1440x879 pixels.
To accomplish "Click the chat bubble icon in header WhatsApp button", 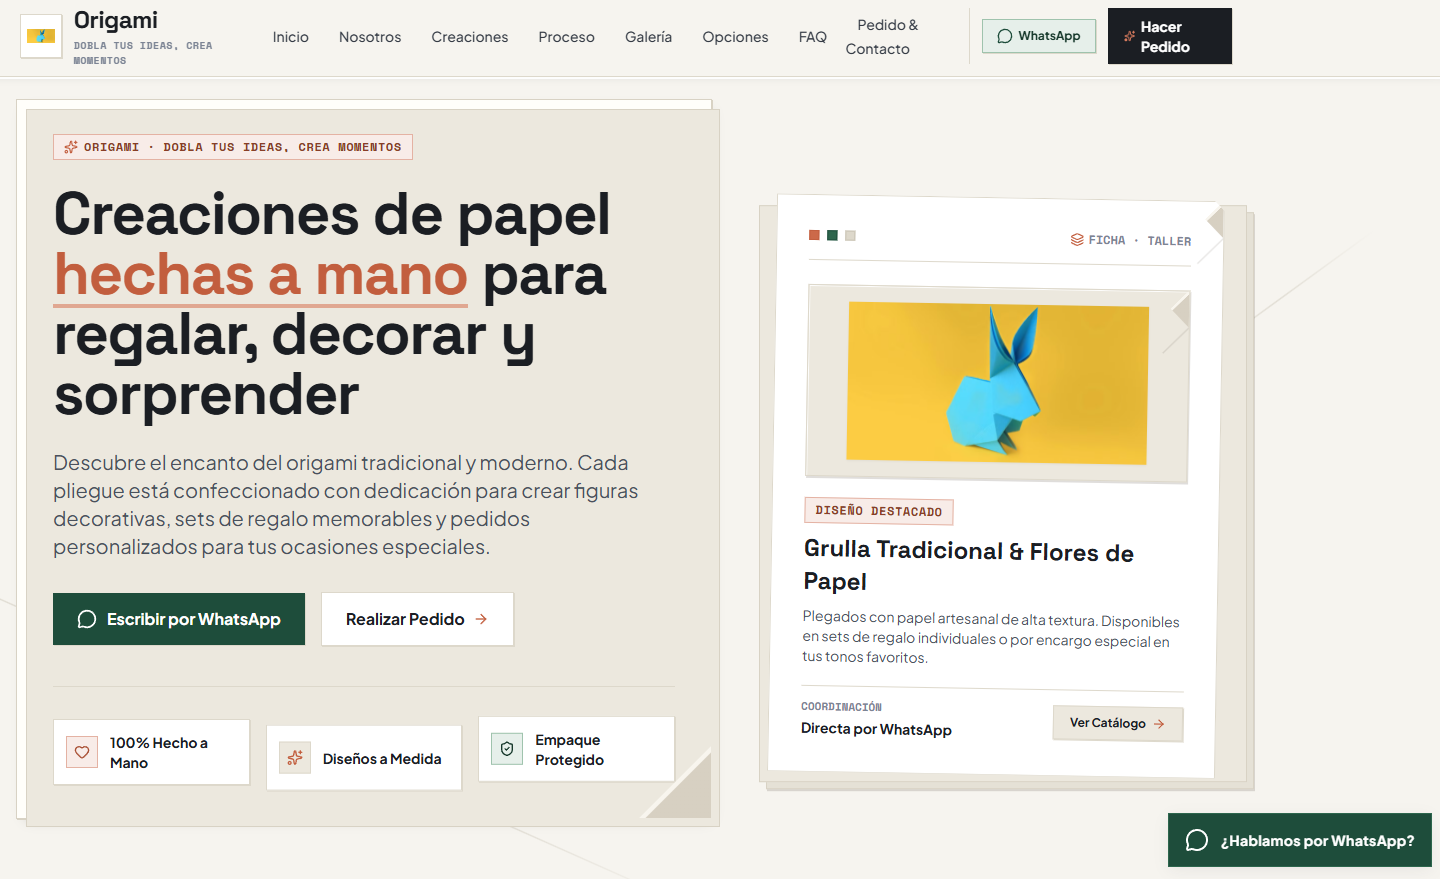I will pyautogui.click(x=1005, y=36).
